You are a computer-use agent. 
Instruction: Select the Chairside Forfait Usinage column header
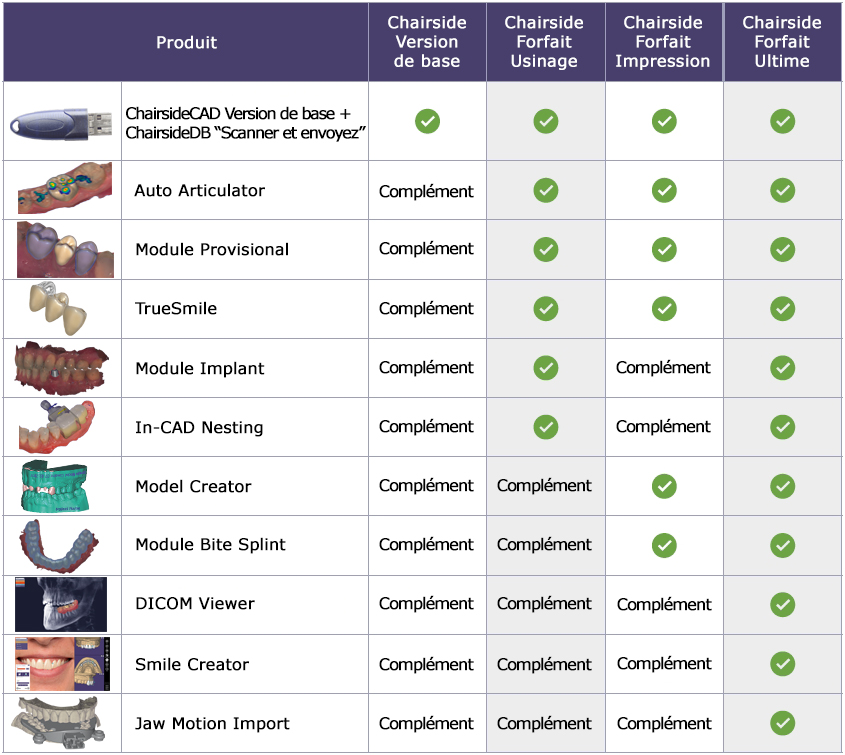544,42
